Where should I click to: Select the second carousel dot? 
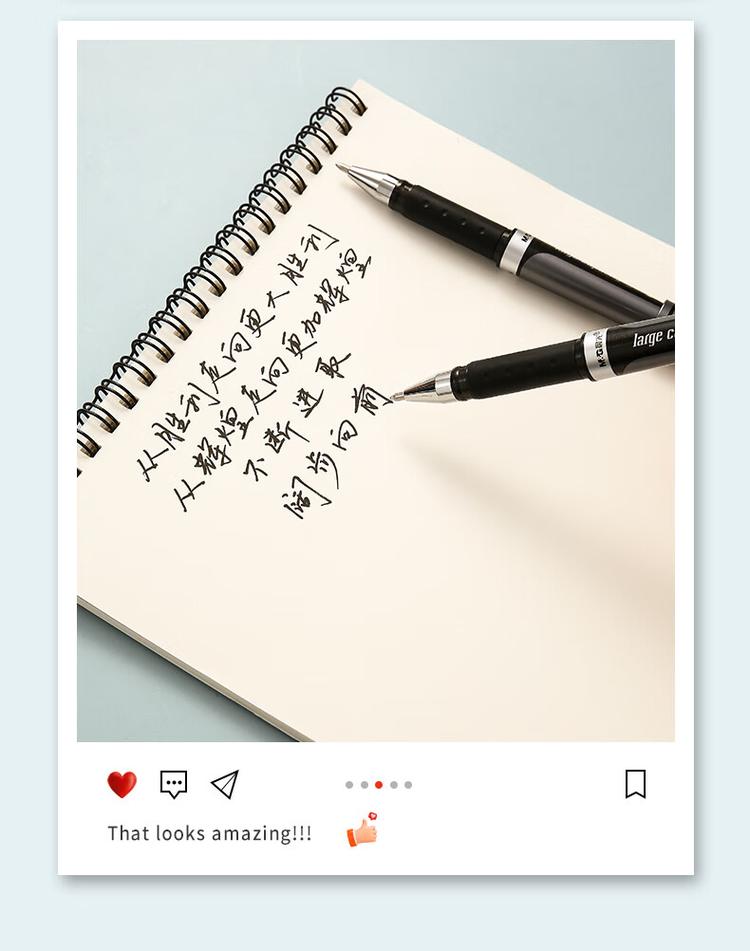pyautogui.click(x=364, y=785)
